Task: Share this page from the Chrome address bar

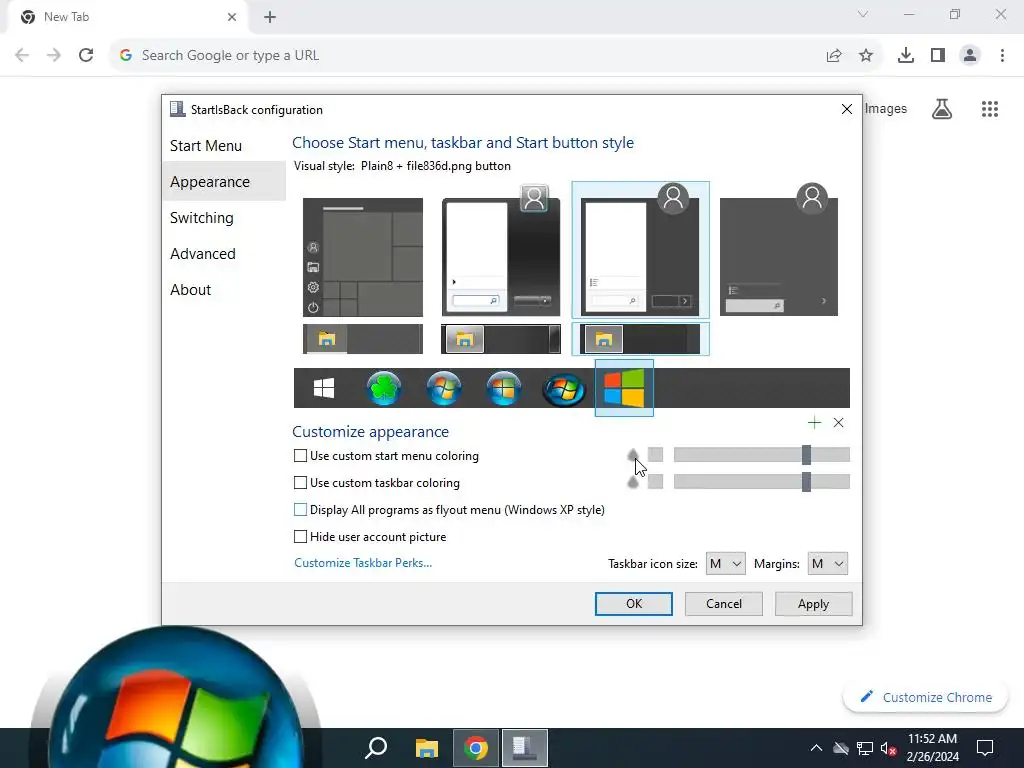Action: pyautogui.click(x=834, y=56)
